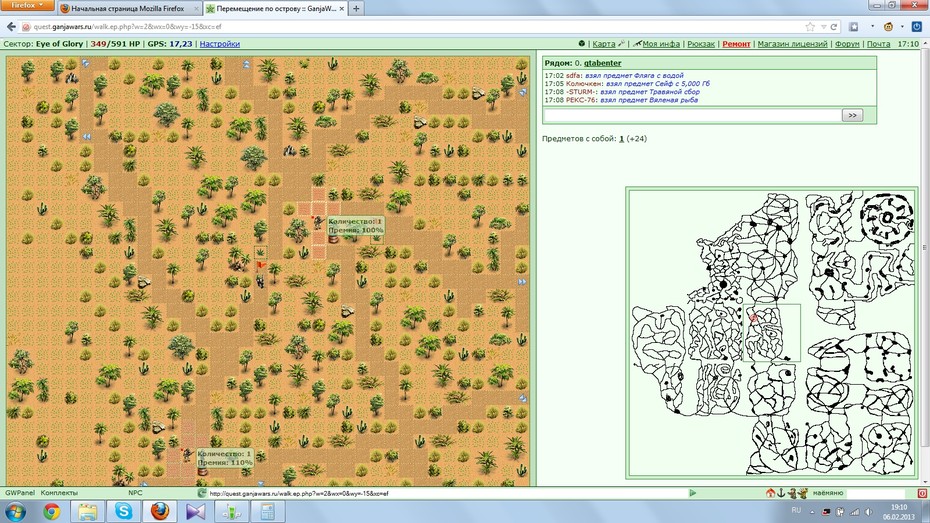This screenshot has height=523, width=930.
Task: Focus the browser address bar
Action: [x=415, y=27]
